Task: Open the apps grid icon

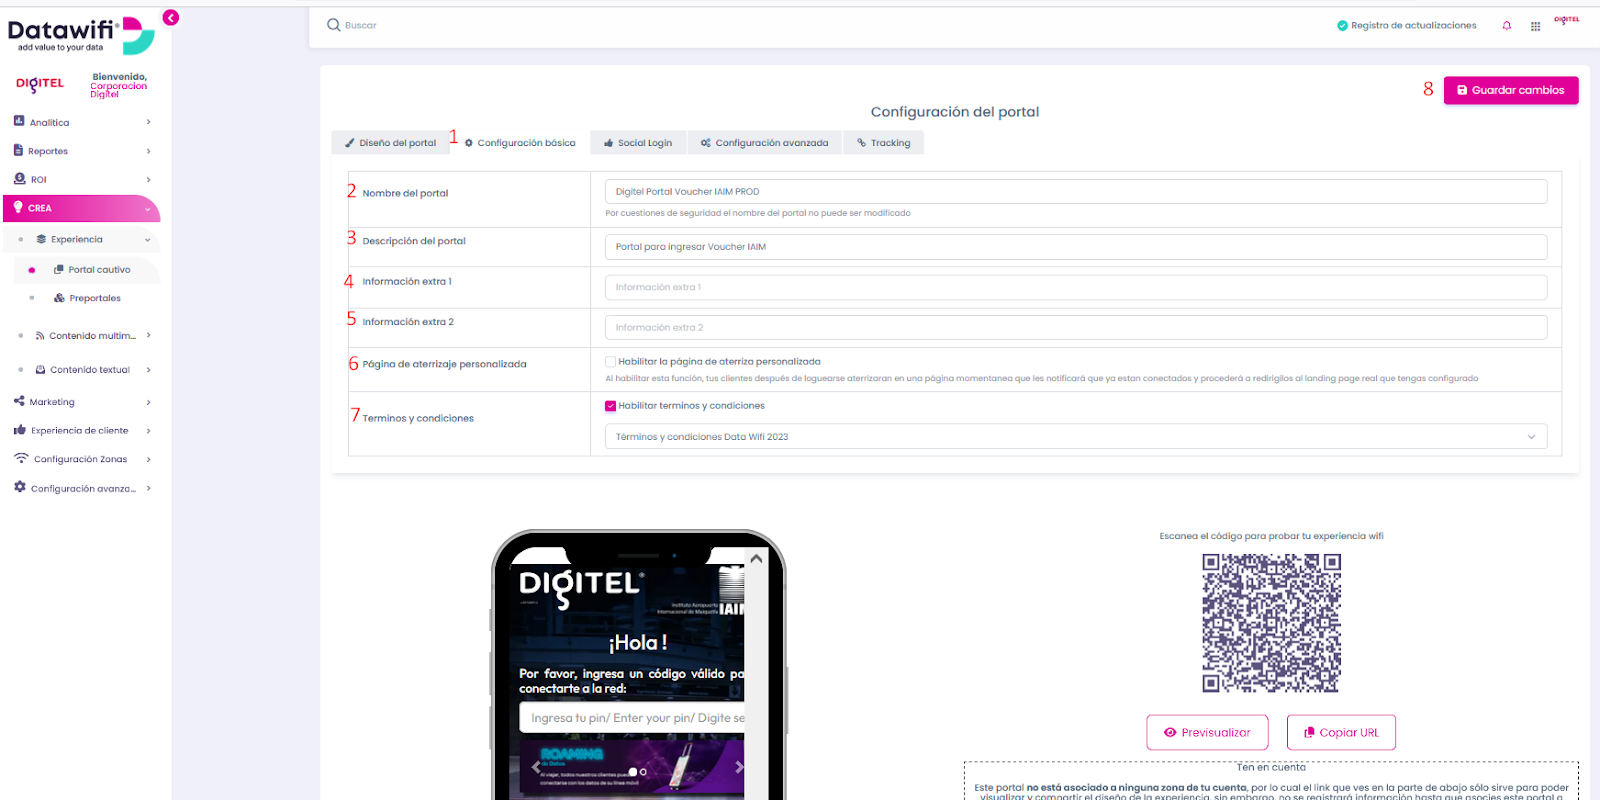Action: pyautogui.click(x=1535, y=26)
